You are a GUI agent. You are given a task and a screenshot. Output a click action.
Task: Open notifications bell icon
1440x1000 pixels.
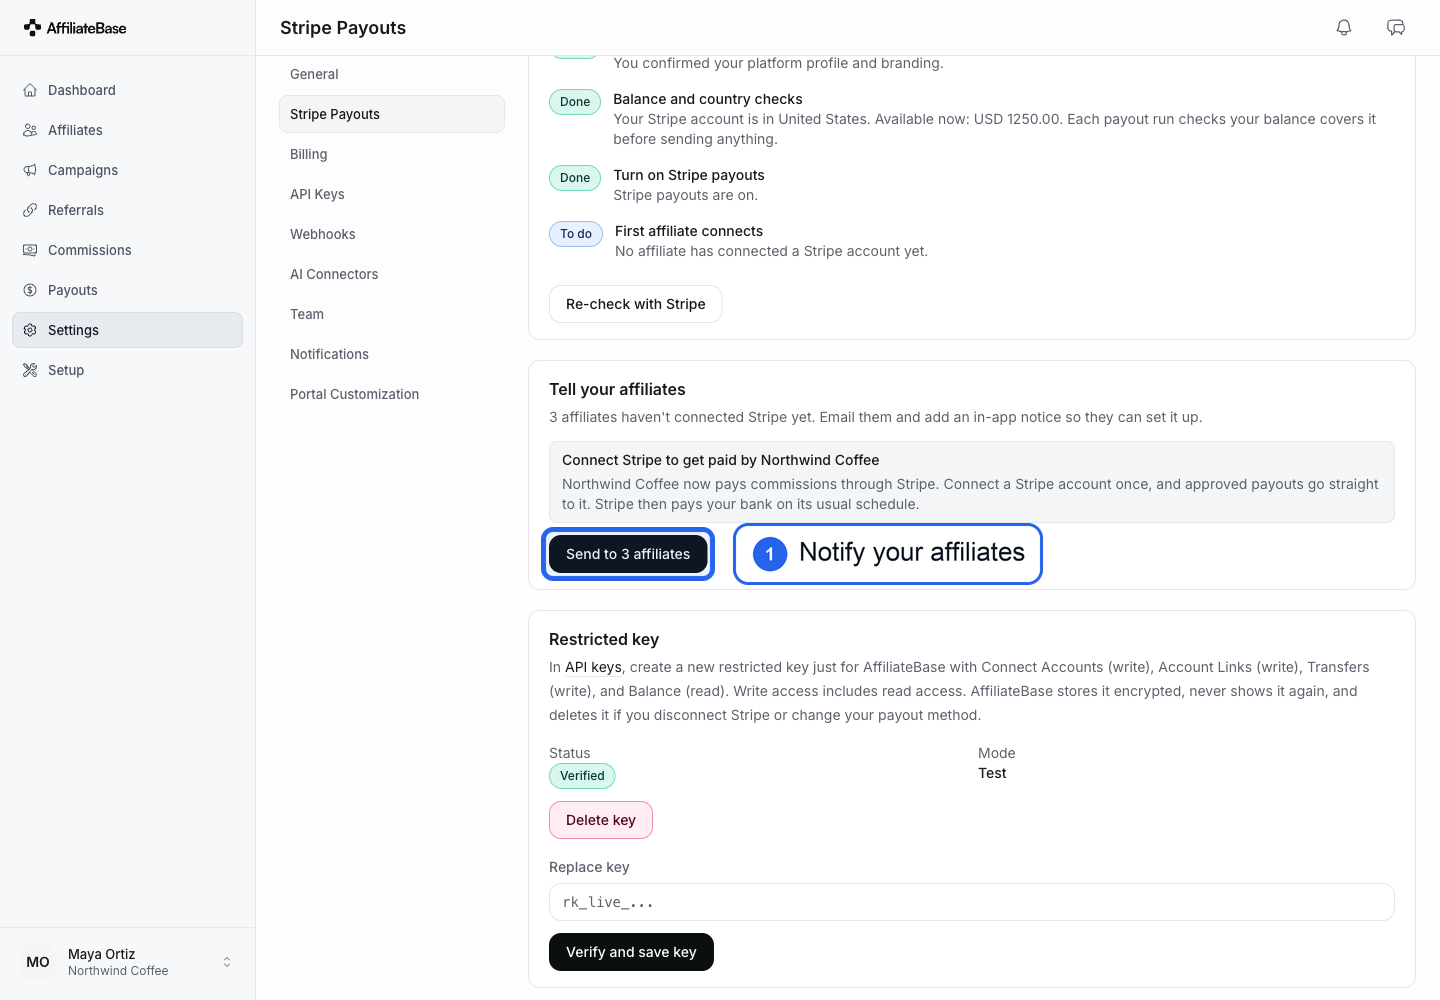(x=1344, y=28)
